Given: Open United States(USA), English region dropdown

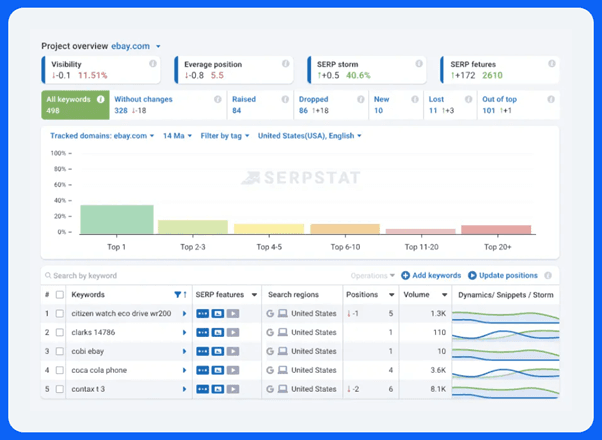Looking at the screenshot, I should click(308, 135).
